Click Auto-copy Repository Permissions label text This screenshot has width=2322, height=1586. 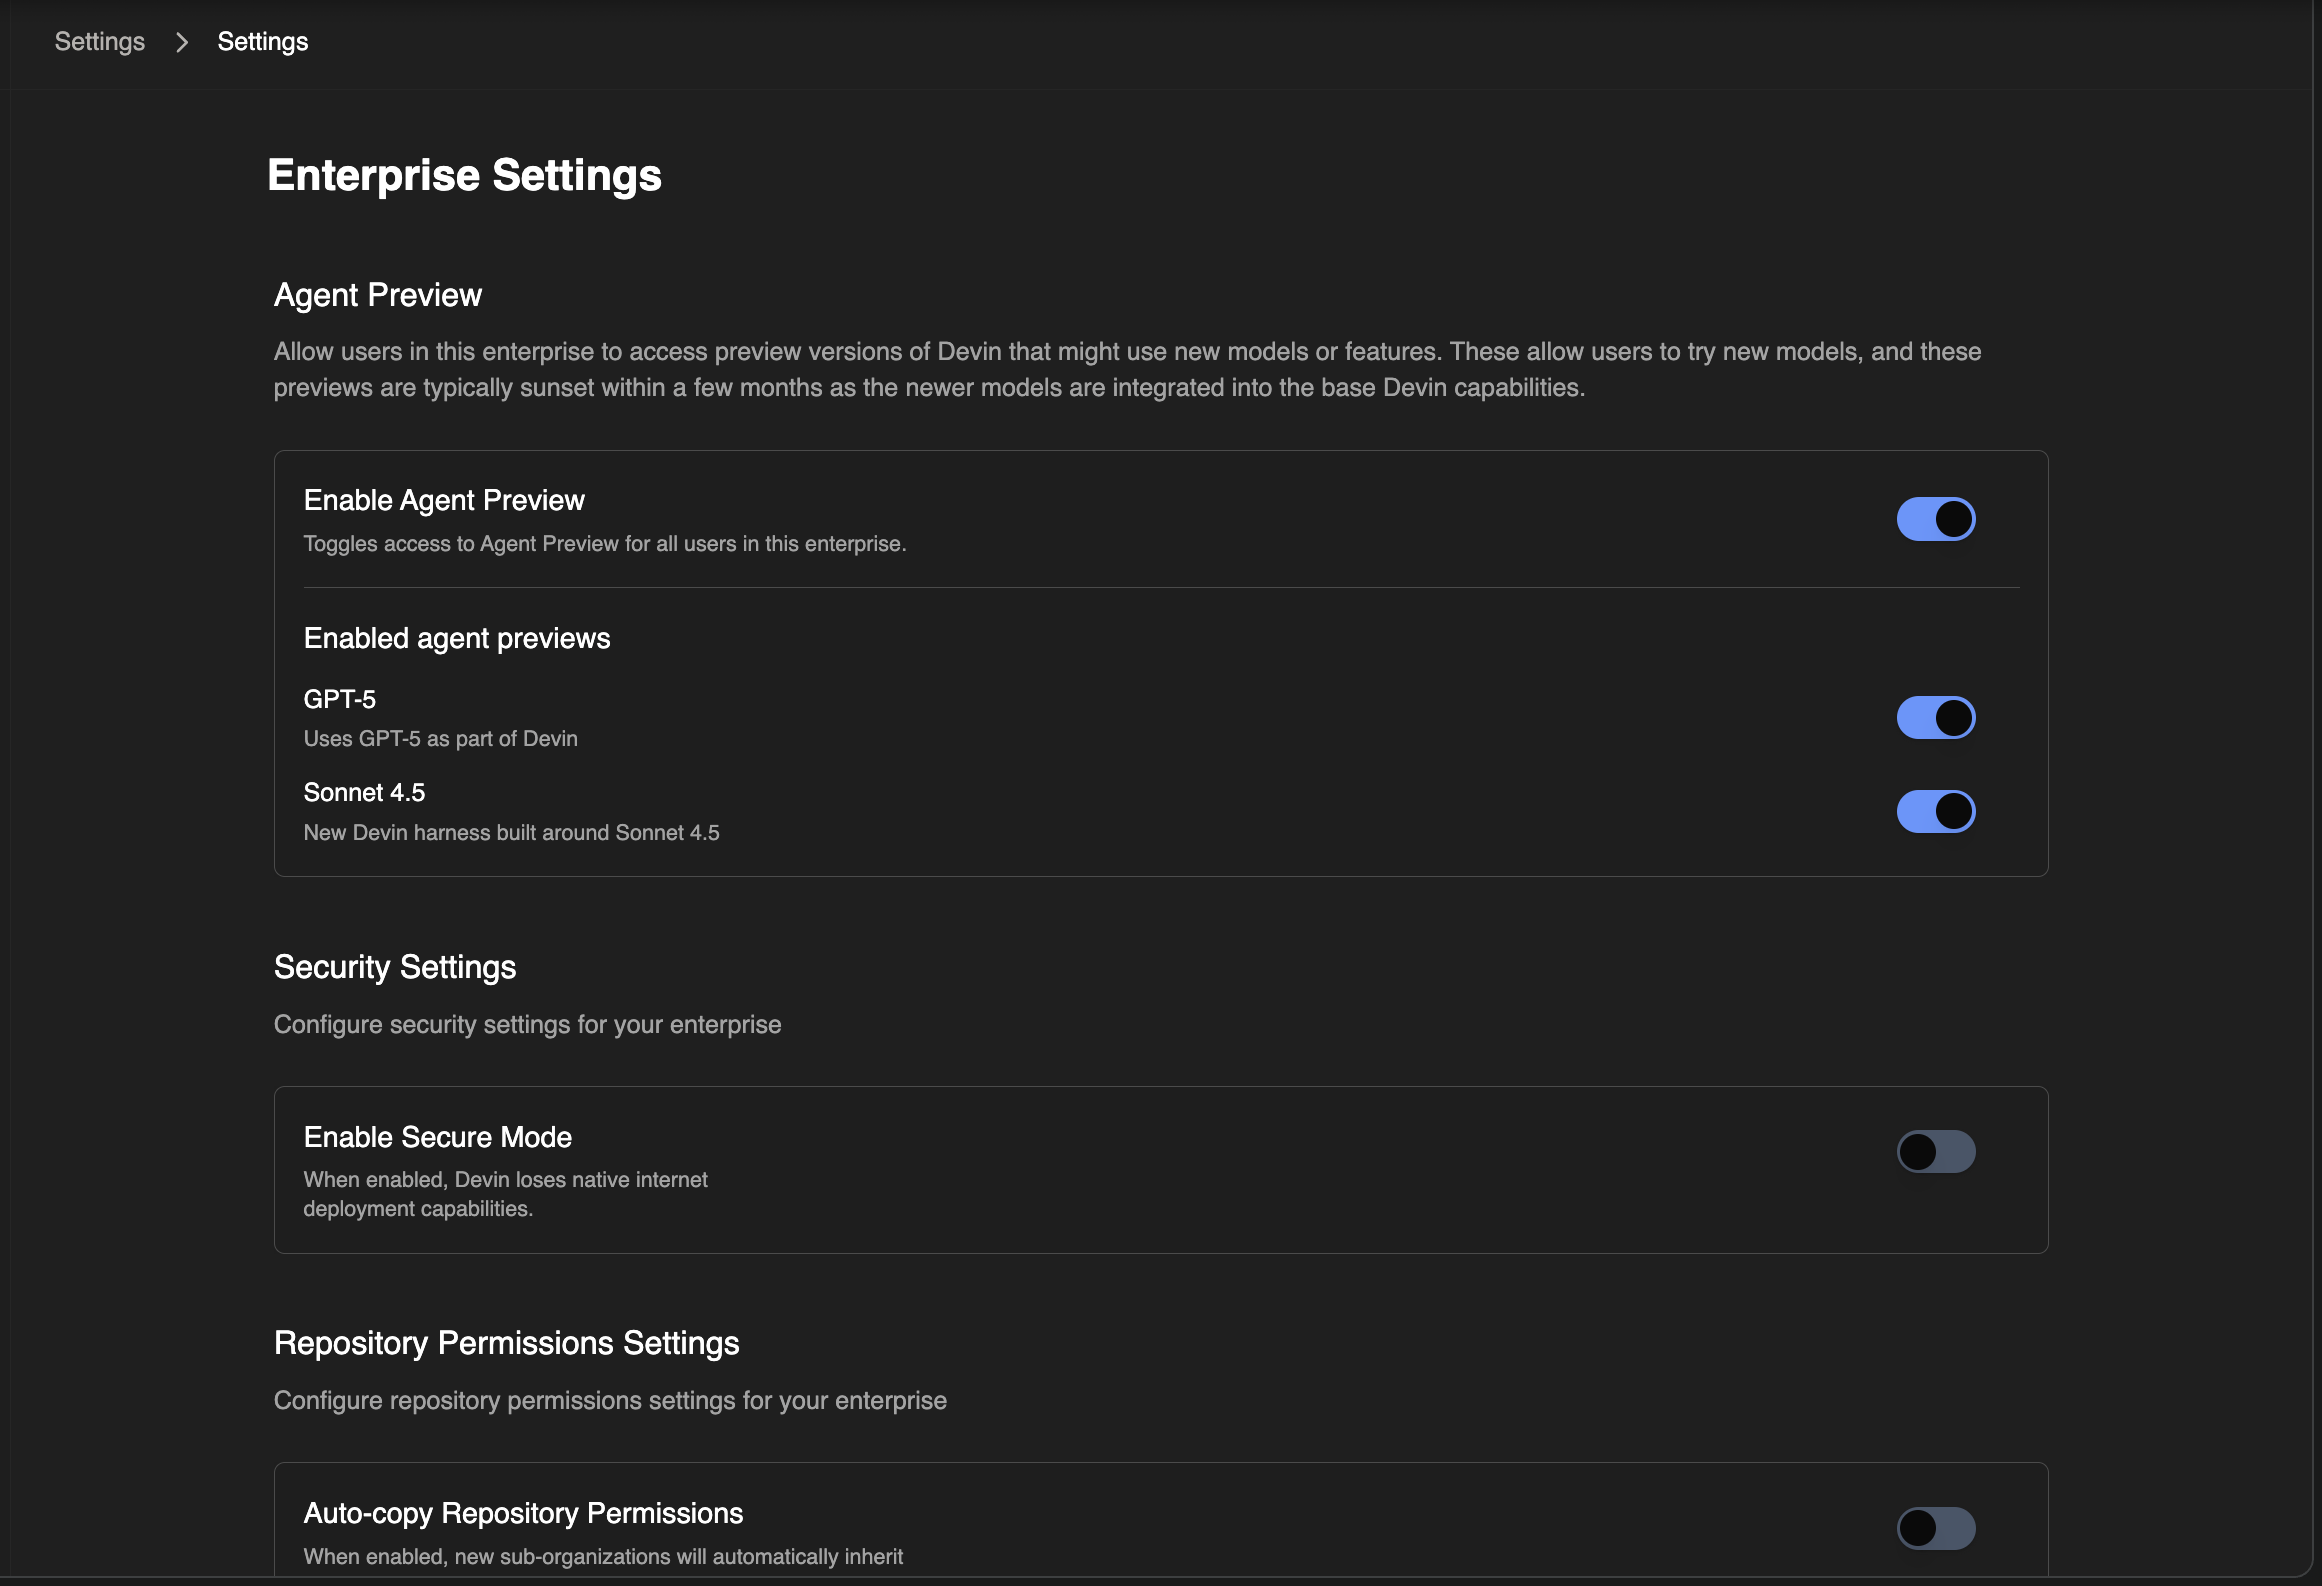523,1513
